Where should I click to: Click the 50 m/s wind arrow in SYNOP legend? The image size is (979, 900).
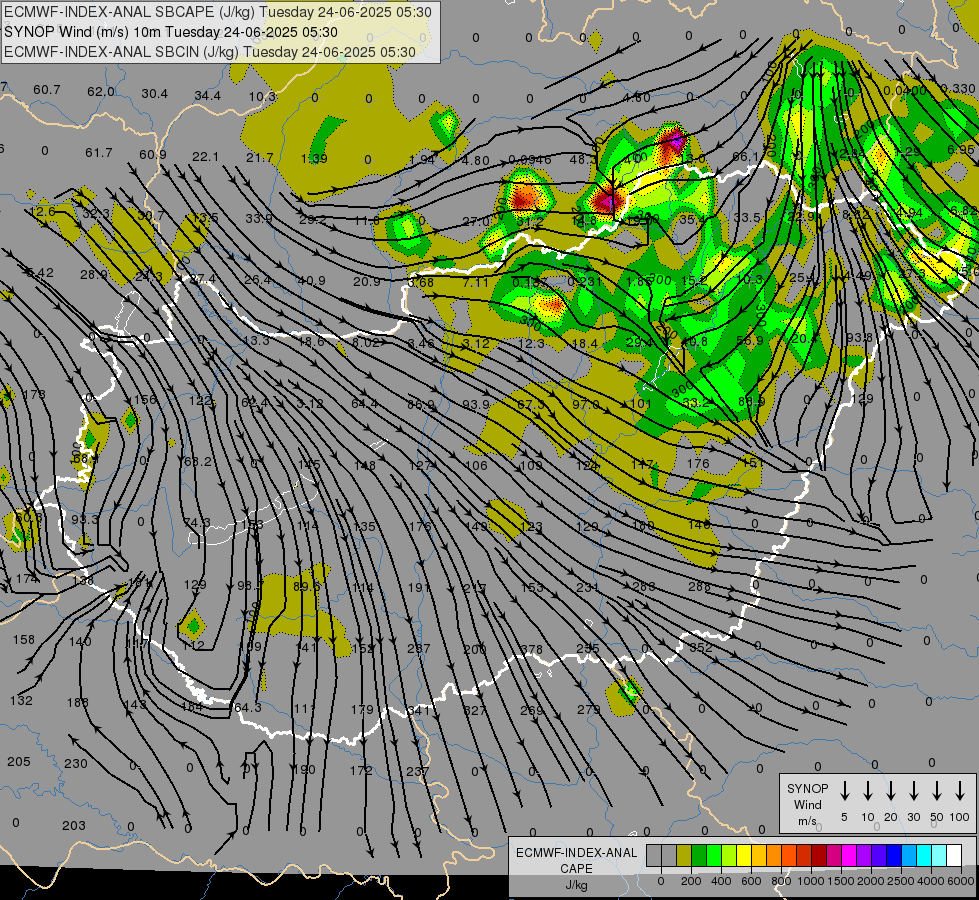[x=937, y=791]
